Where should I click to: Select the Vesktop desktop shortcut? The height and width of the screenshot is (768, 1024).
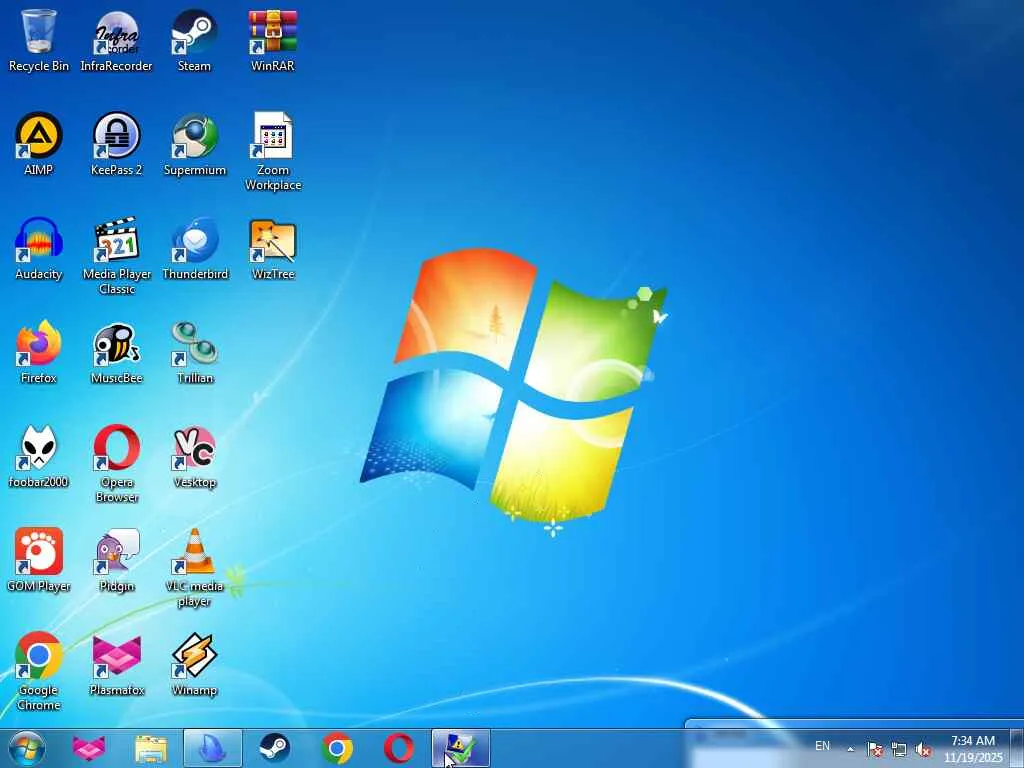pos(195,456)
